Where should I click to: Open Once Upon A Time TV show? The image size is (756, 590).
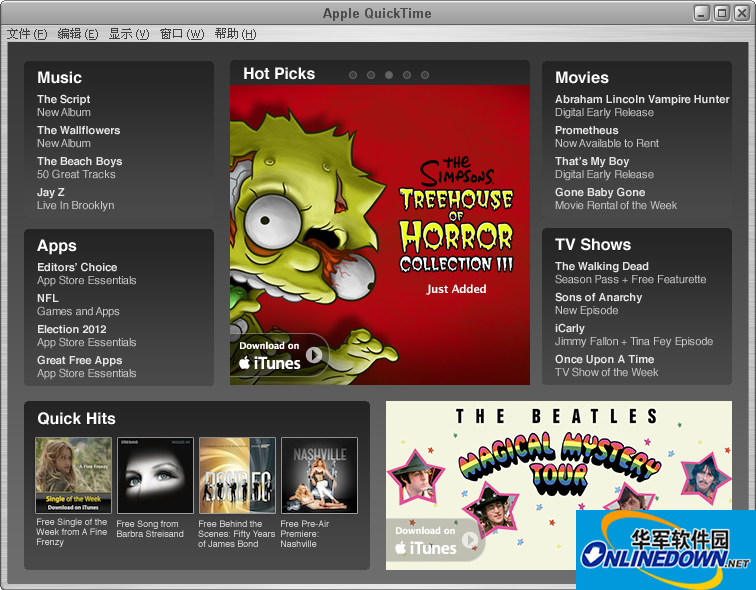point(607,365)
